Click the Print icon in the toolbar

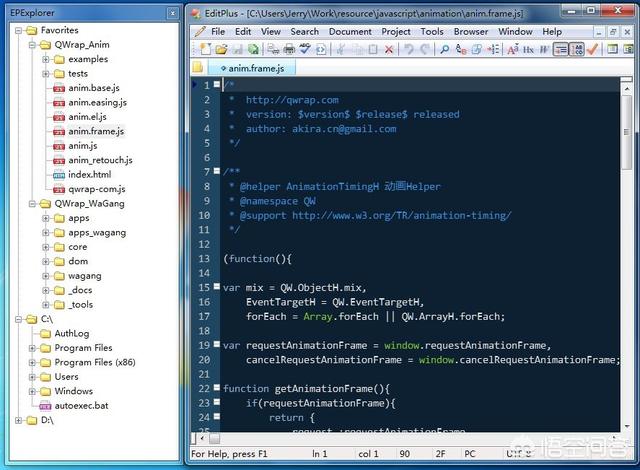[289, 49]
